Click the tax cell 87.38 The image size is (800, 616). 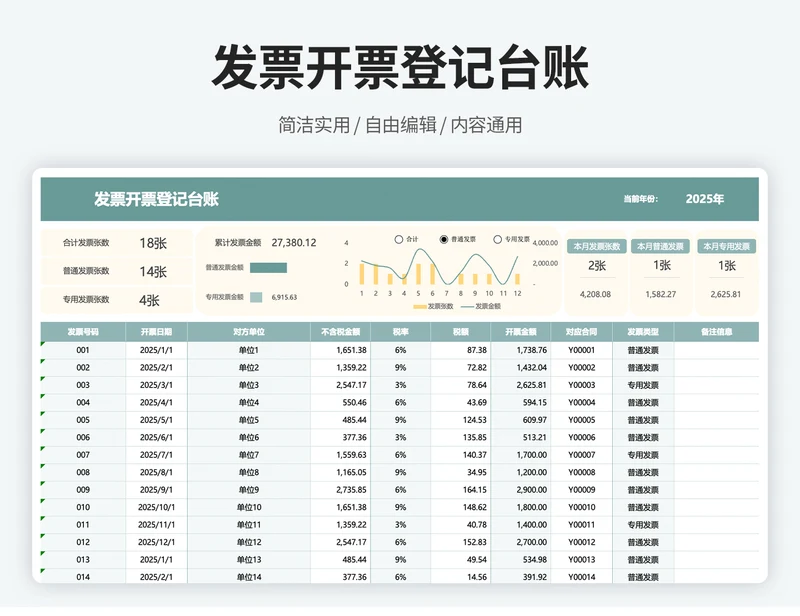point(461,350)
